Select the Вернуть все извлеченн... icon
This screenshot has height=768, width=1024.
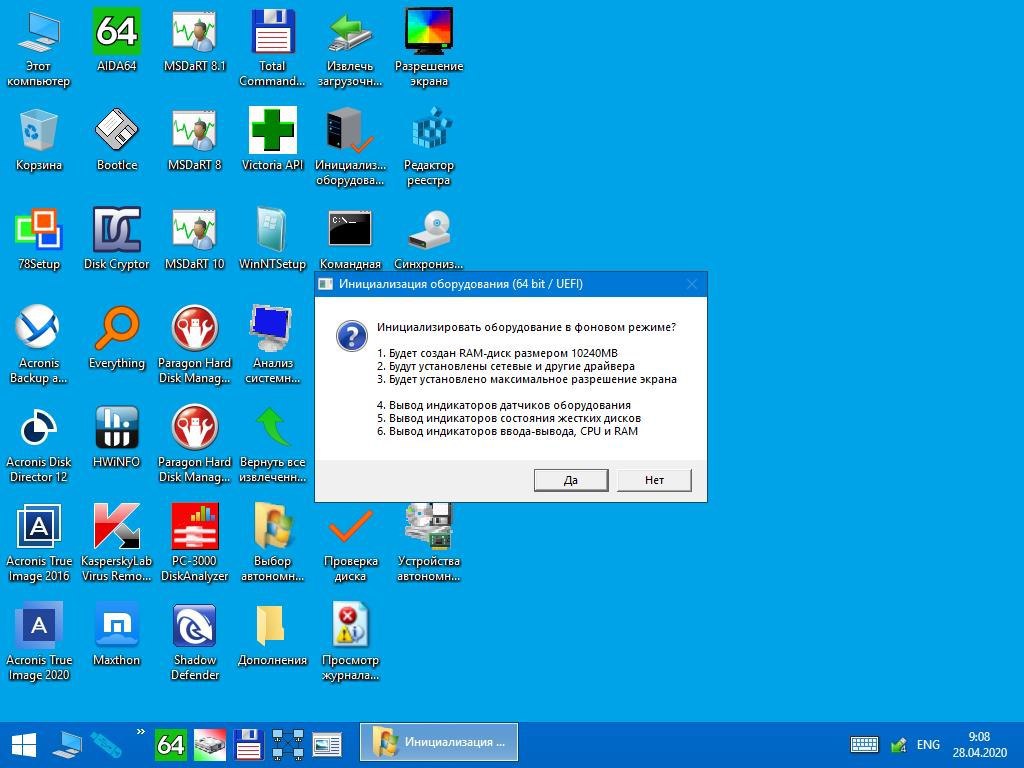(272, 444)
